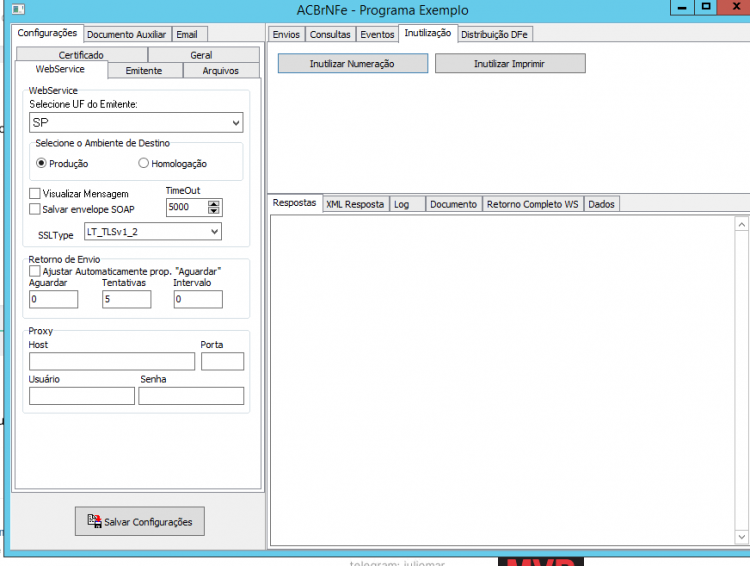Open the Eventos tab
Screen dimensions: 750x566
[x=377, y=34]
